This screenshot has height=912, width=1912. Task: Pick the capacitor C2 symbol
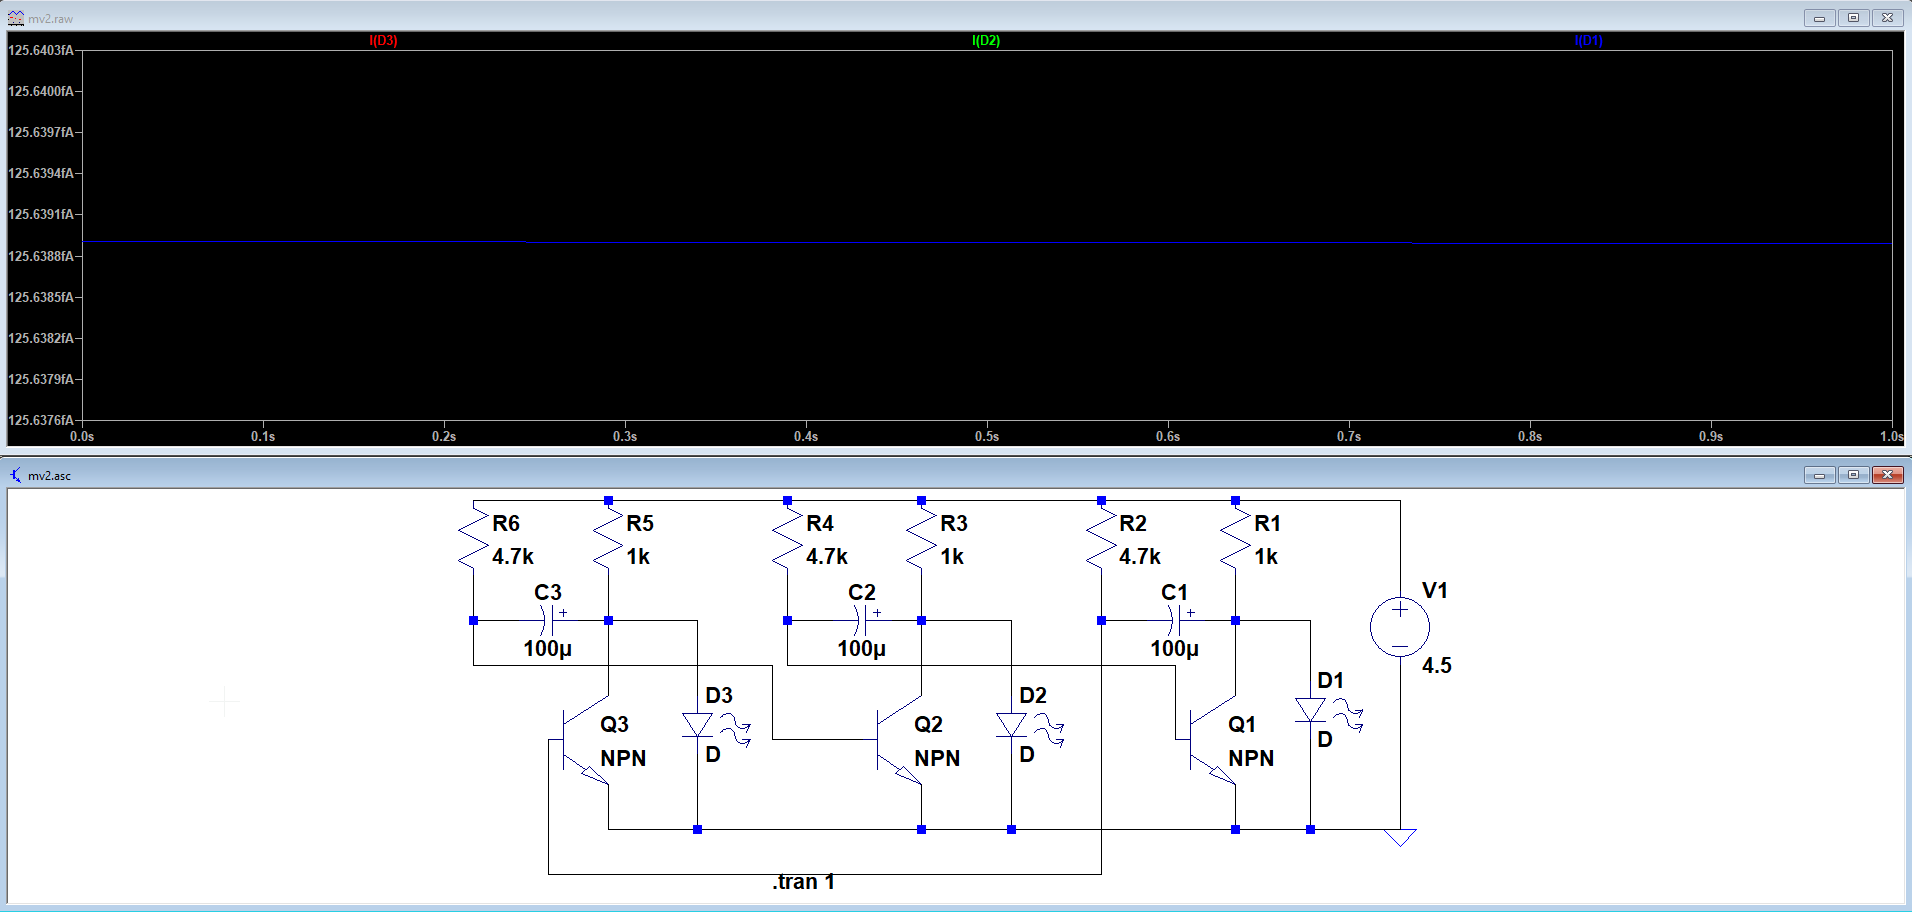pos(862,620)
